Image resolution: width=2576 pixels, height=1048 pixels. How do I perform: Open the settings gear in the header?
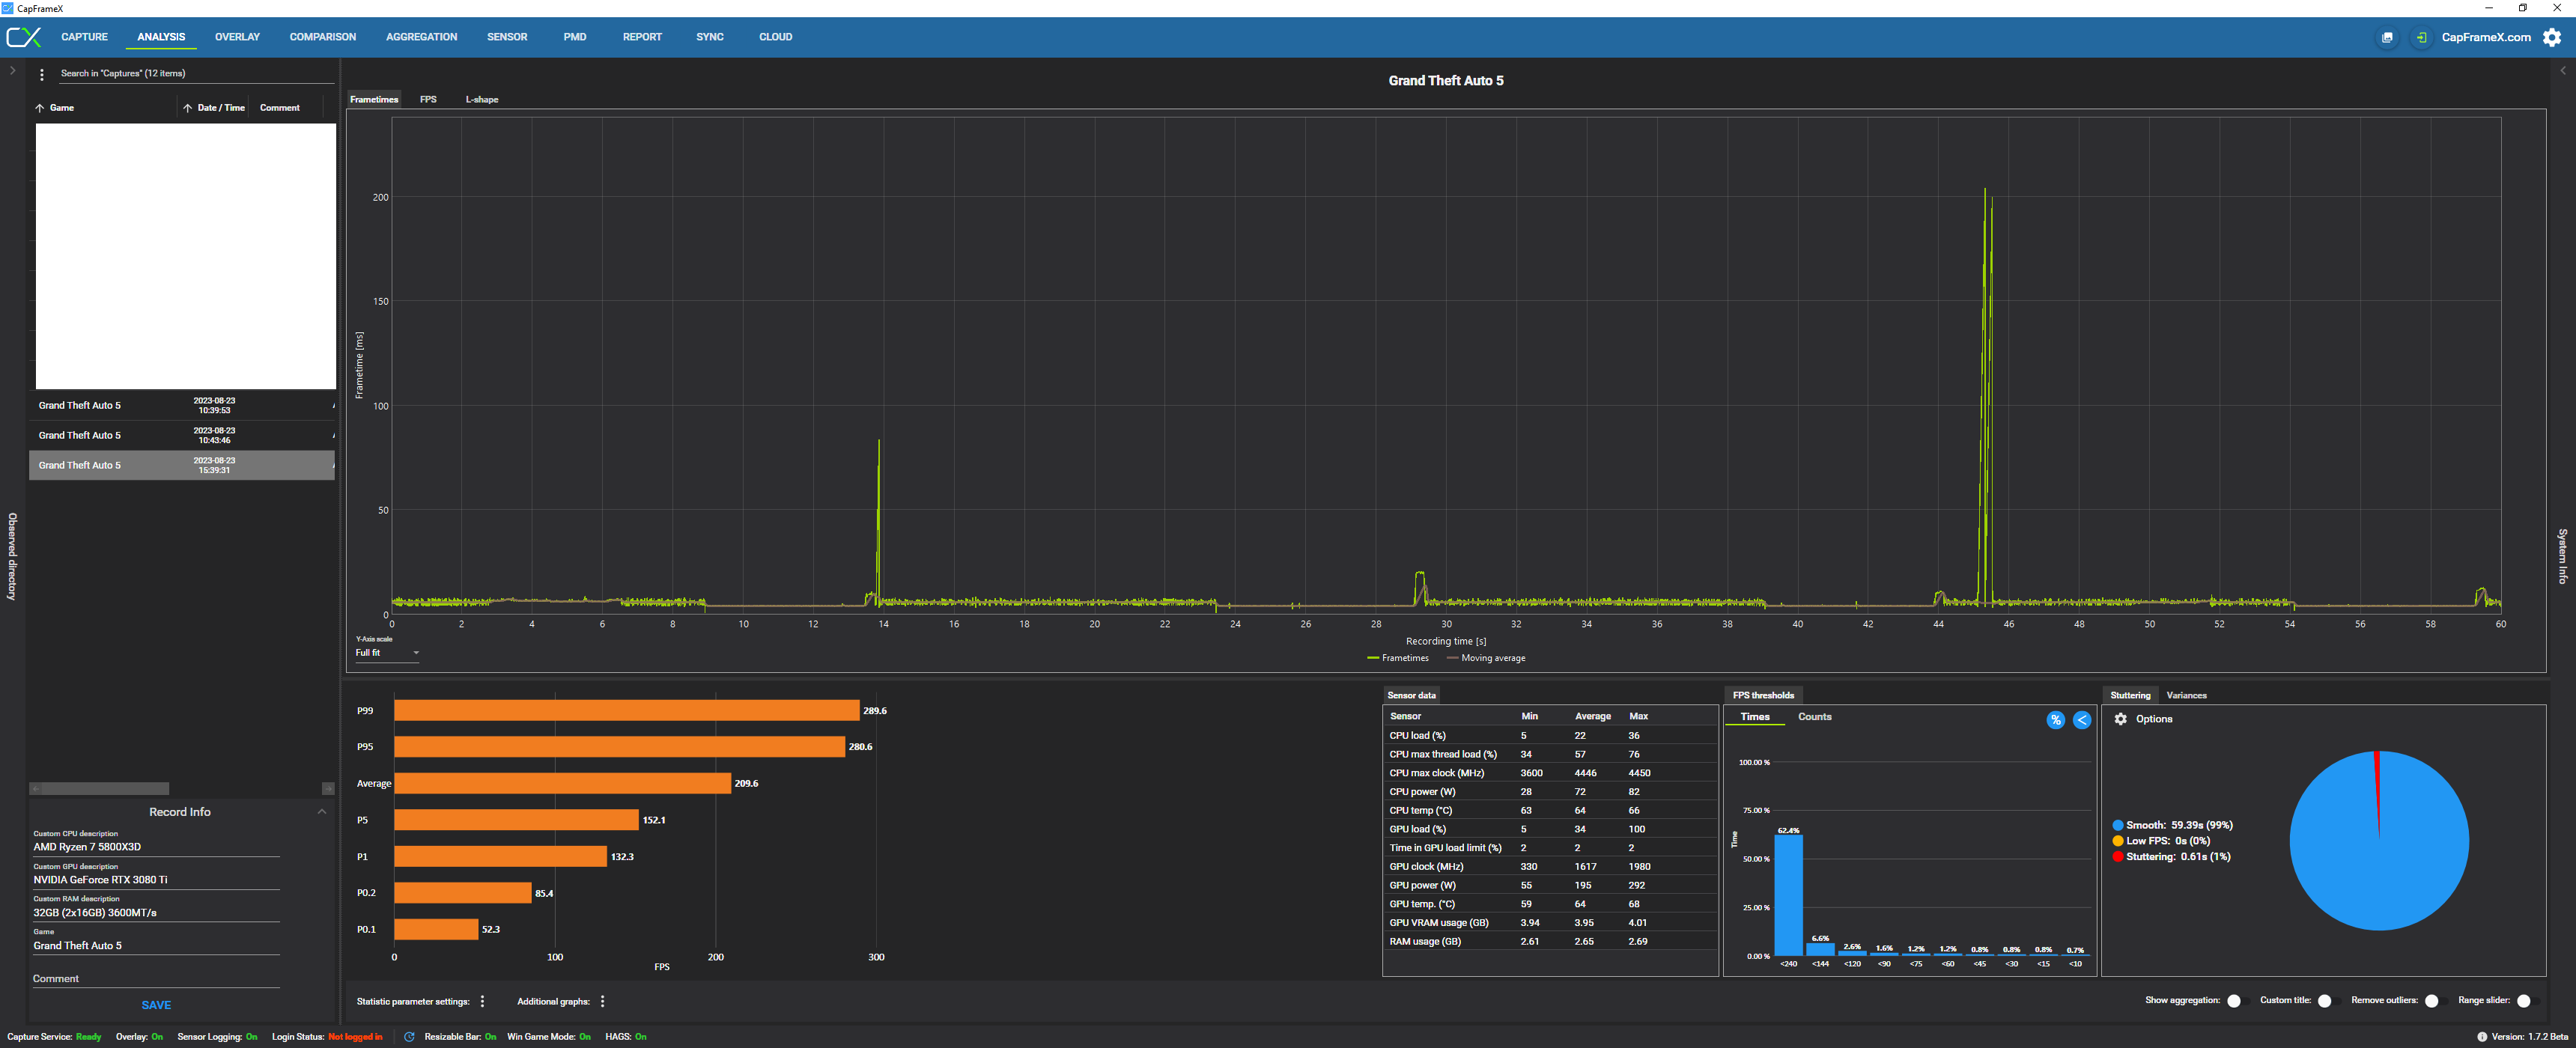pos(2551,37)
